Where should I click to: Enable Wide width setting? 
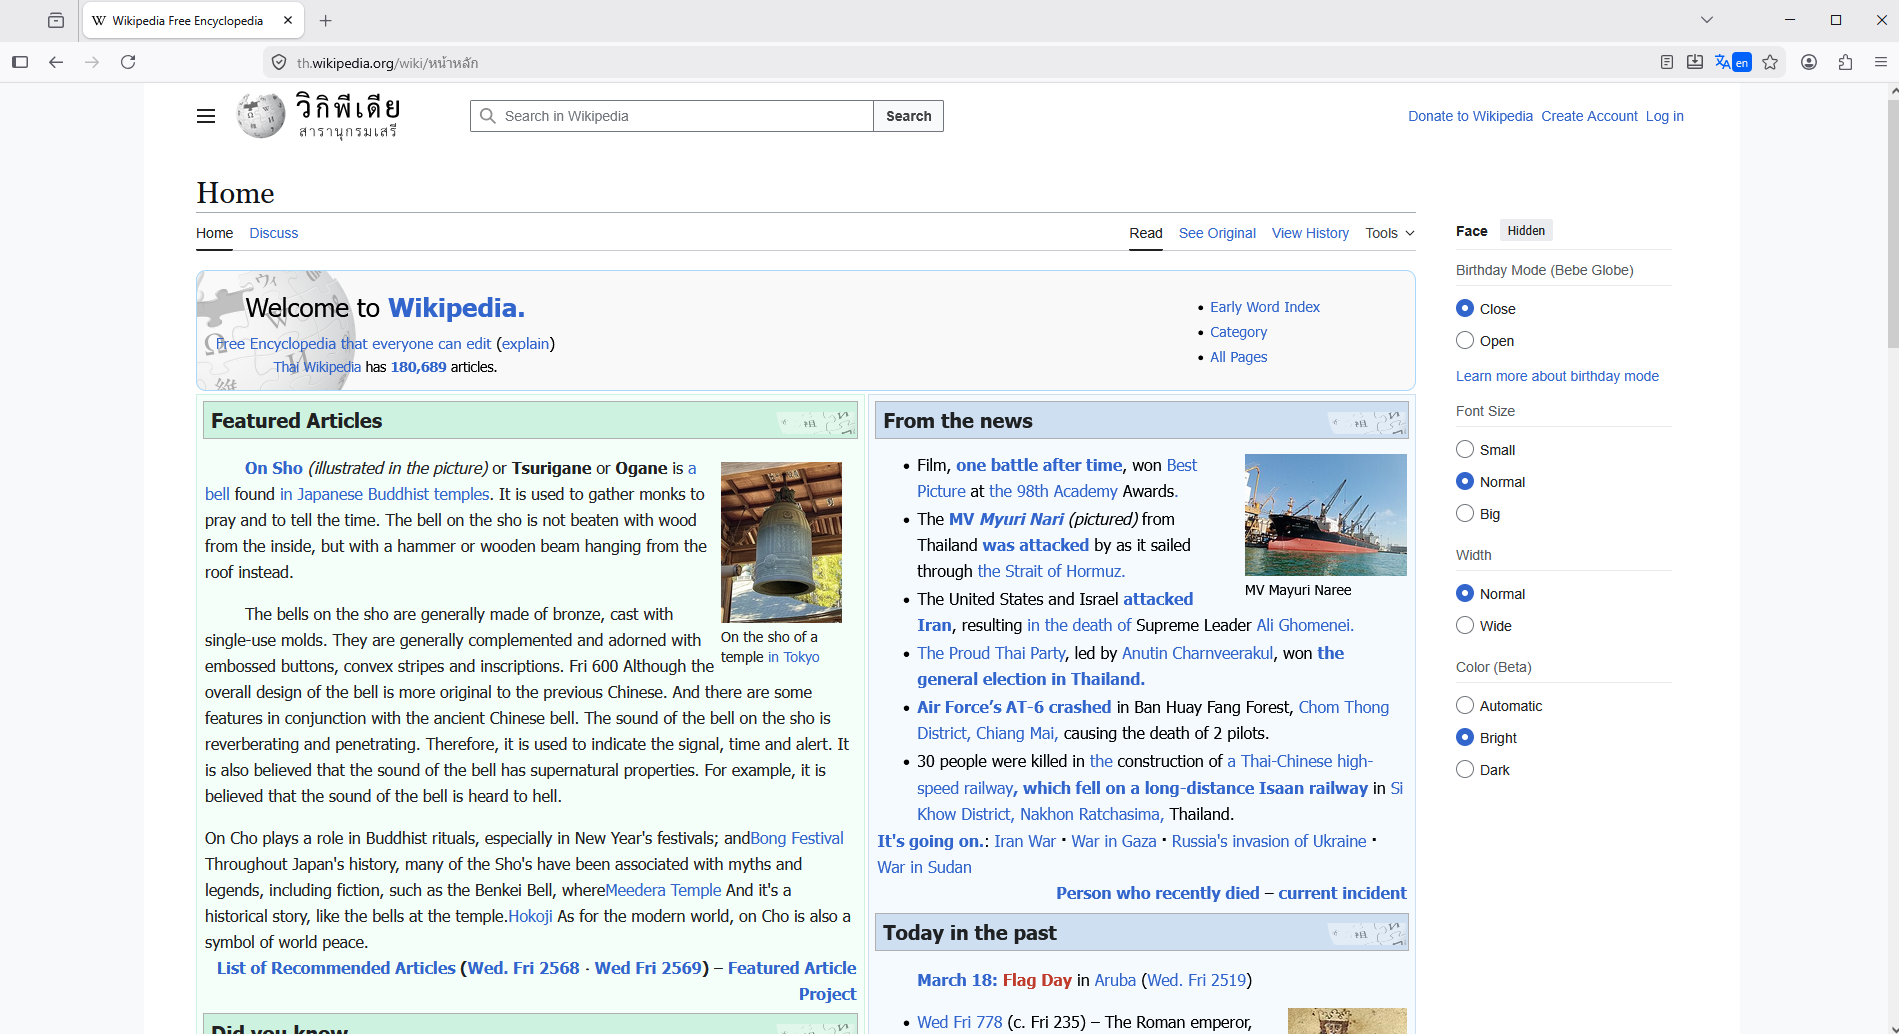(x=1465, y=625)
